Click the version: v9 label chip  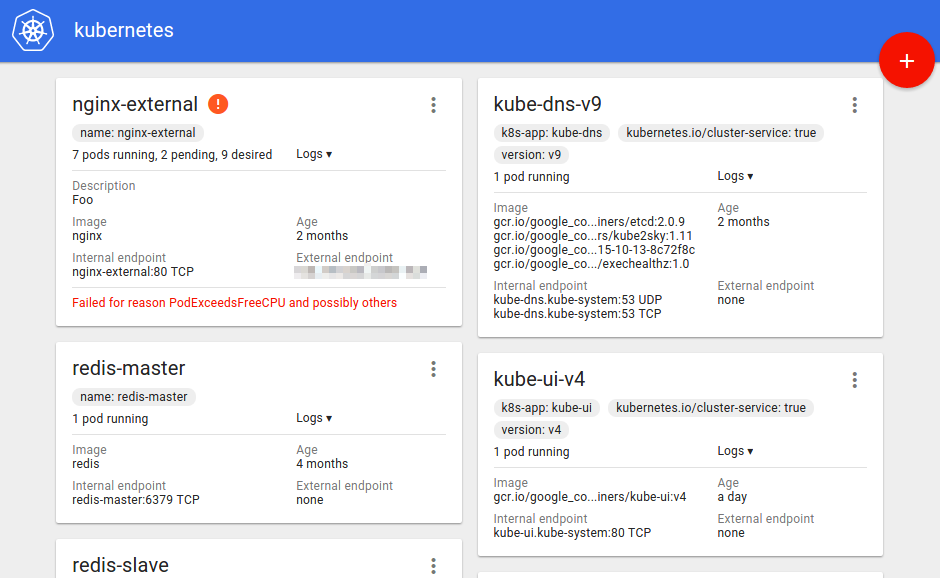click(530, 154)
